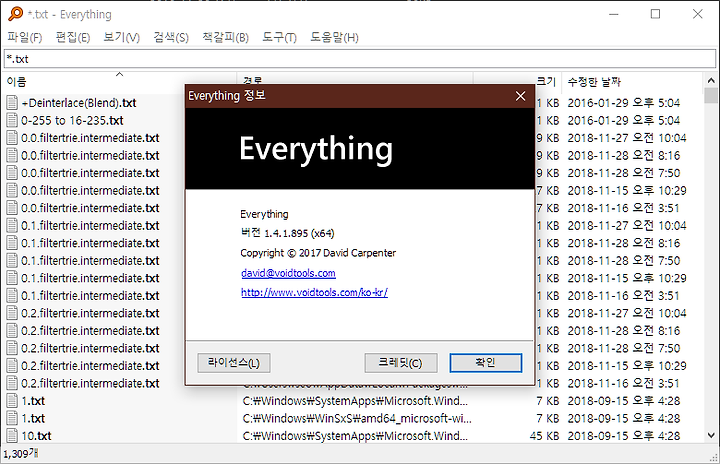Maximize the Everything main window
720x464 pixels.
(655, 14)
